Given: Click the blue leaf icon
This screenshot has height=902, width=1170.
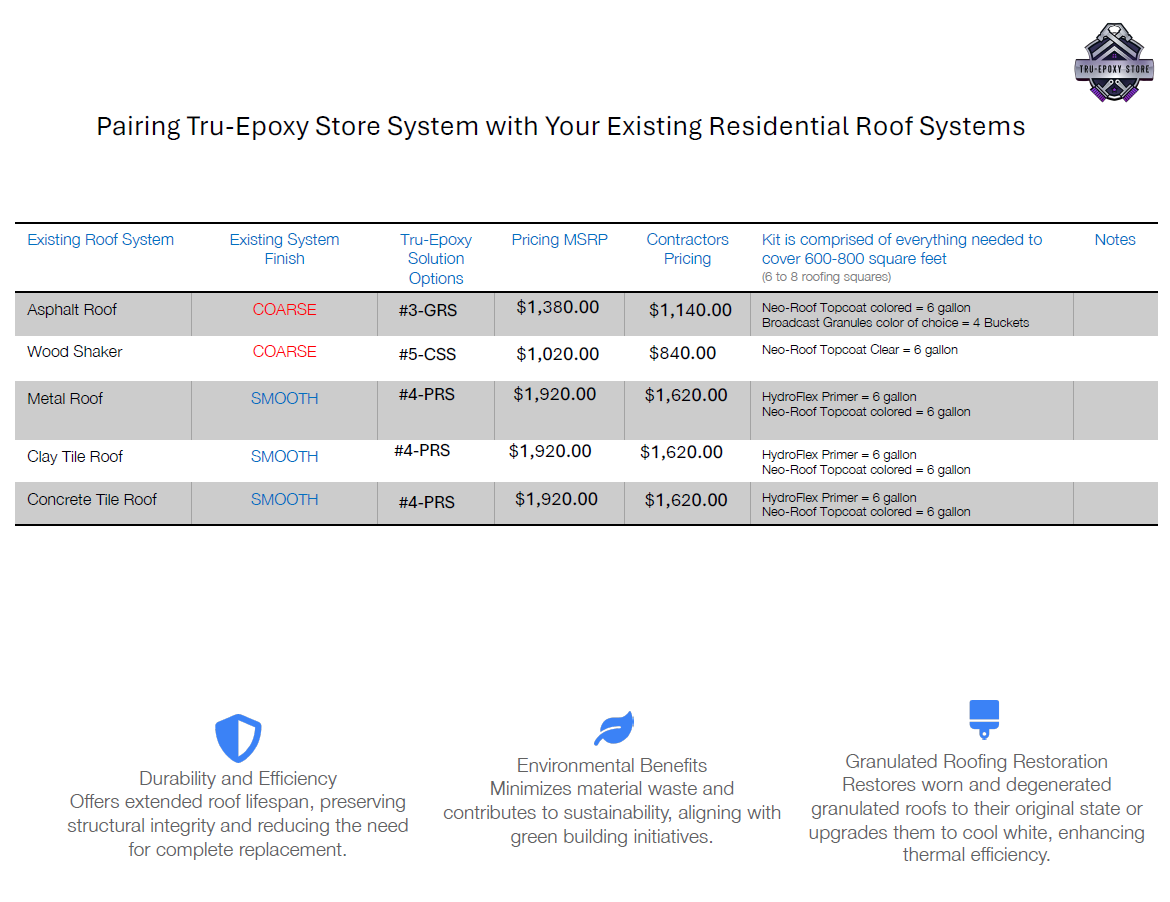Looking at the screenshot, I should click(614, 728).
